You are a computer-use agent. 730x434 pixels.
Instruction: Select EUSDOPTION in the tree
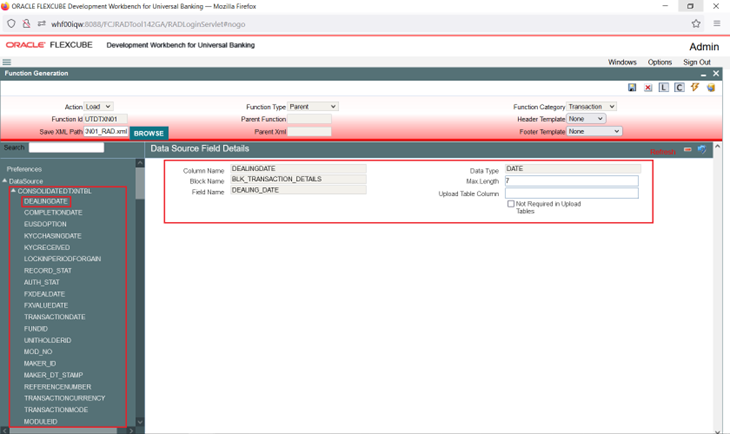[45, 224]
